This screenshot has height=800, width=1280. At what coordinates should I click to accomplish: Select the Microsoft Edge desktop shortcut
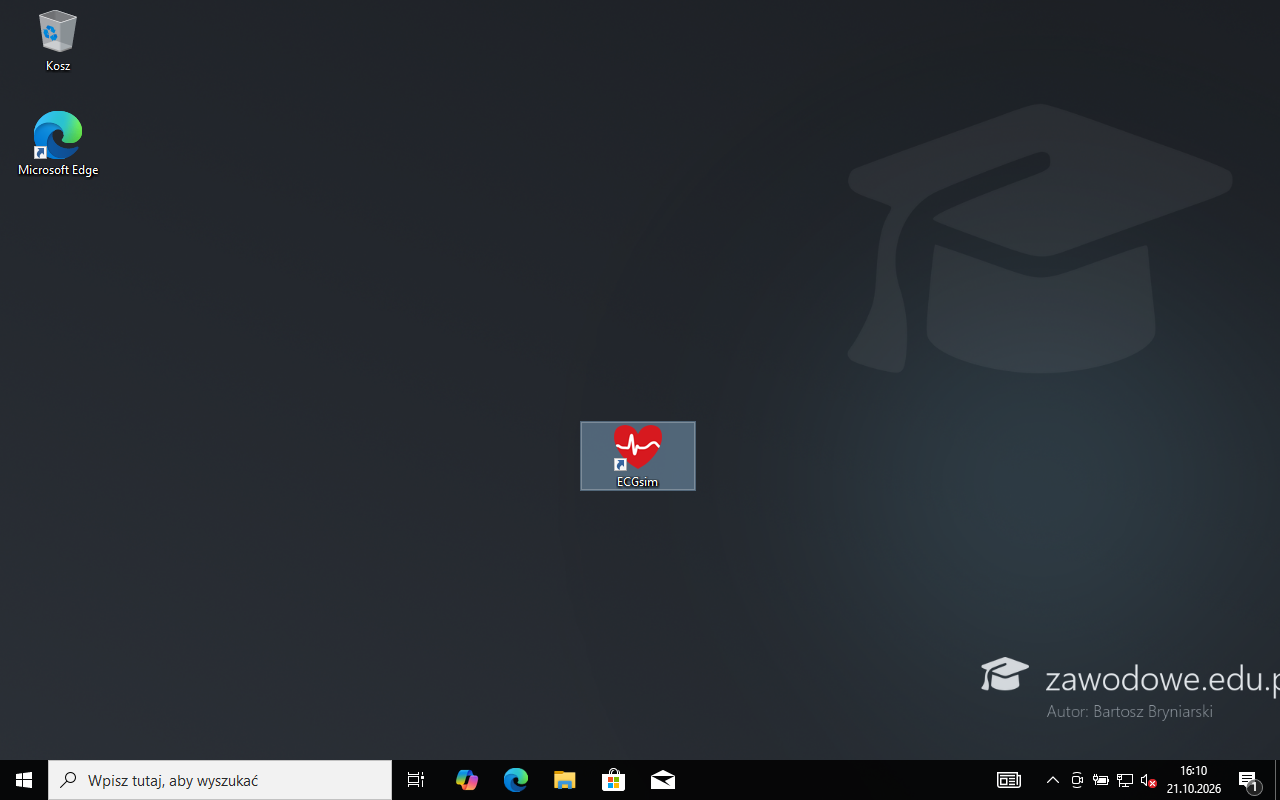click(58, 144)
